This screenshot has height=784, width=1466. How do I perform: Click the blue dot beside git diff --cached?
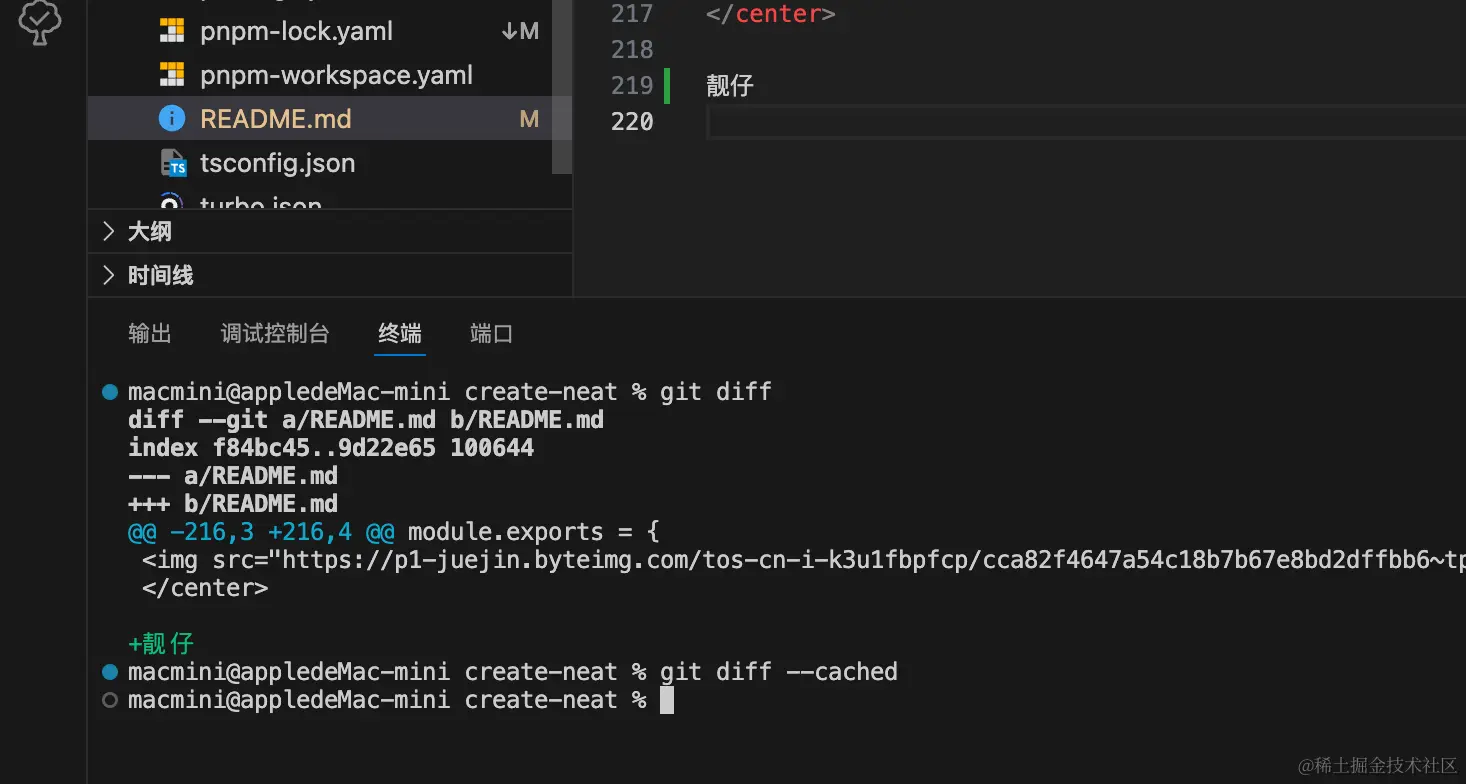110,671
